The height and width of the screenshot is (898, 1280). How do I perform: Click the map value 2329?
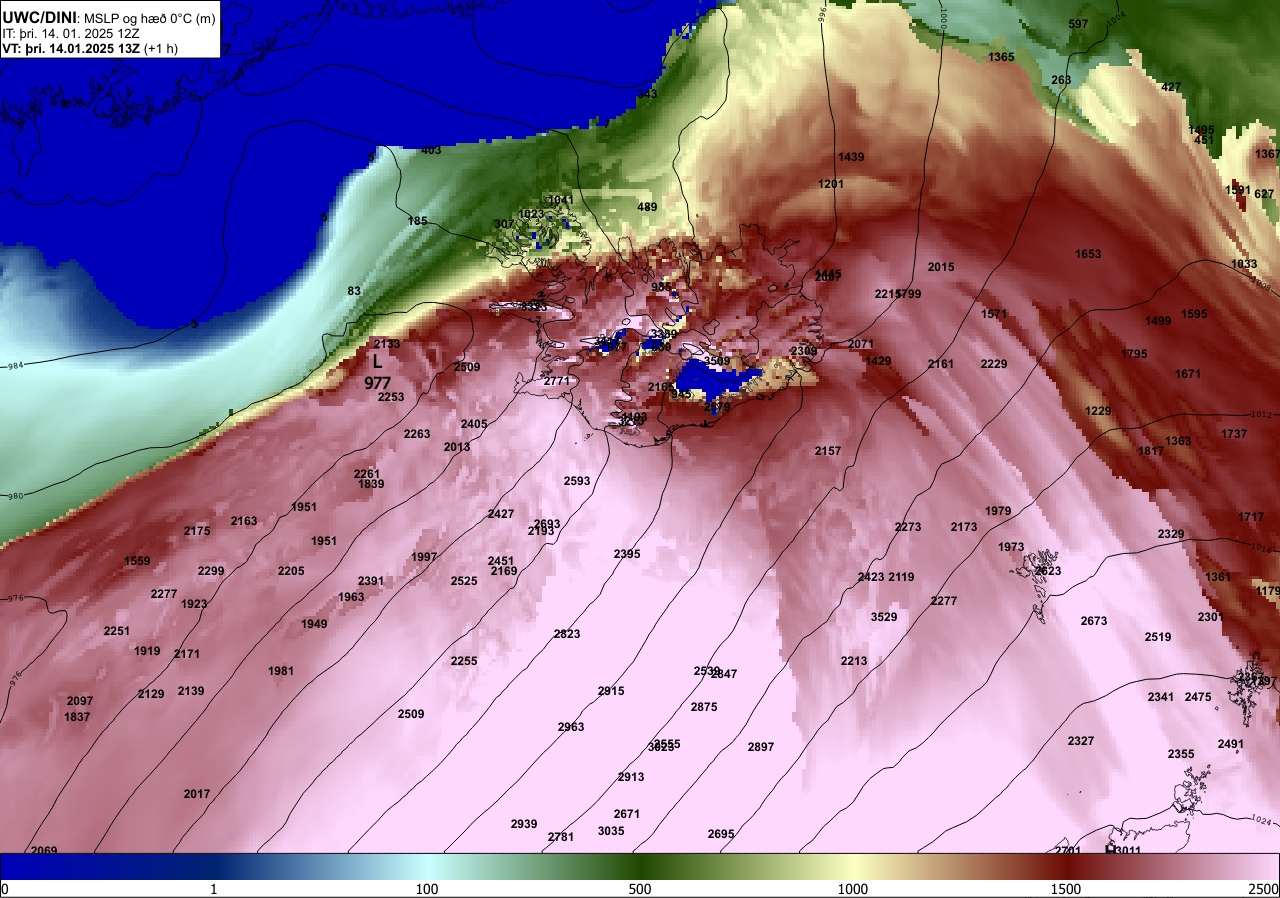tap(1171, 534)
